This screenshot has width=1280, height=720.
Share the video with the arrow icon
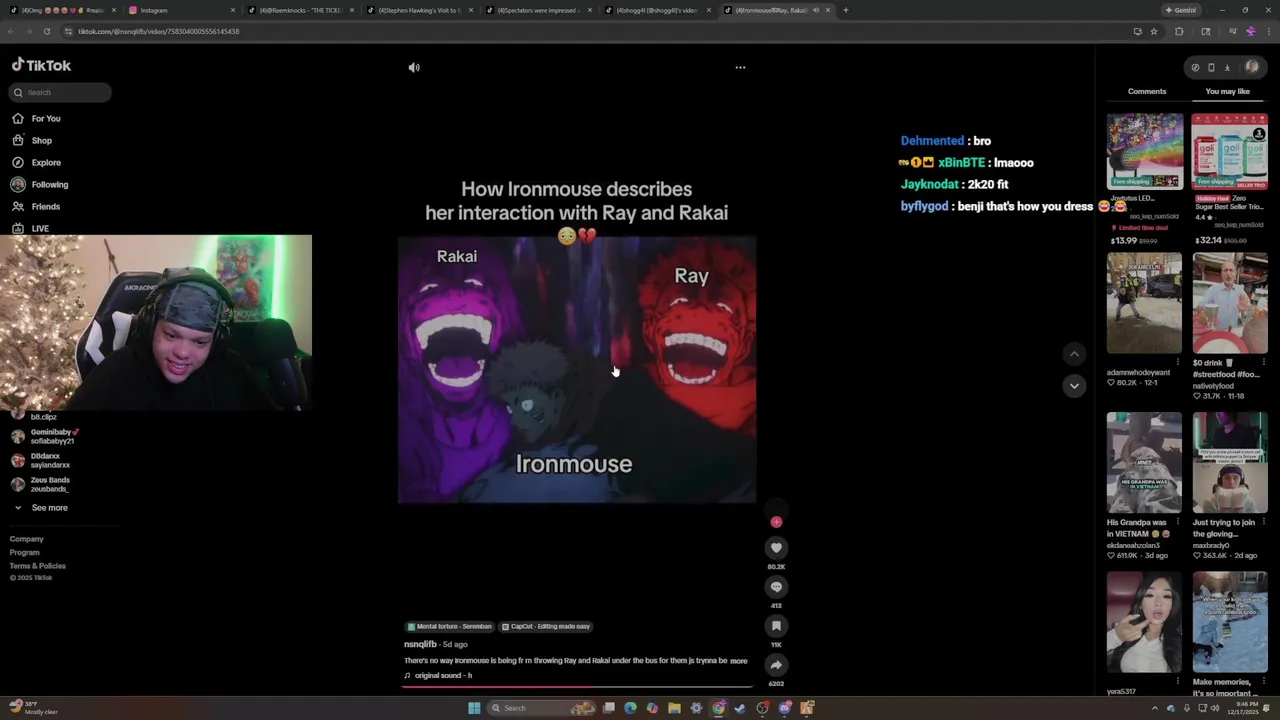point(776,665)
